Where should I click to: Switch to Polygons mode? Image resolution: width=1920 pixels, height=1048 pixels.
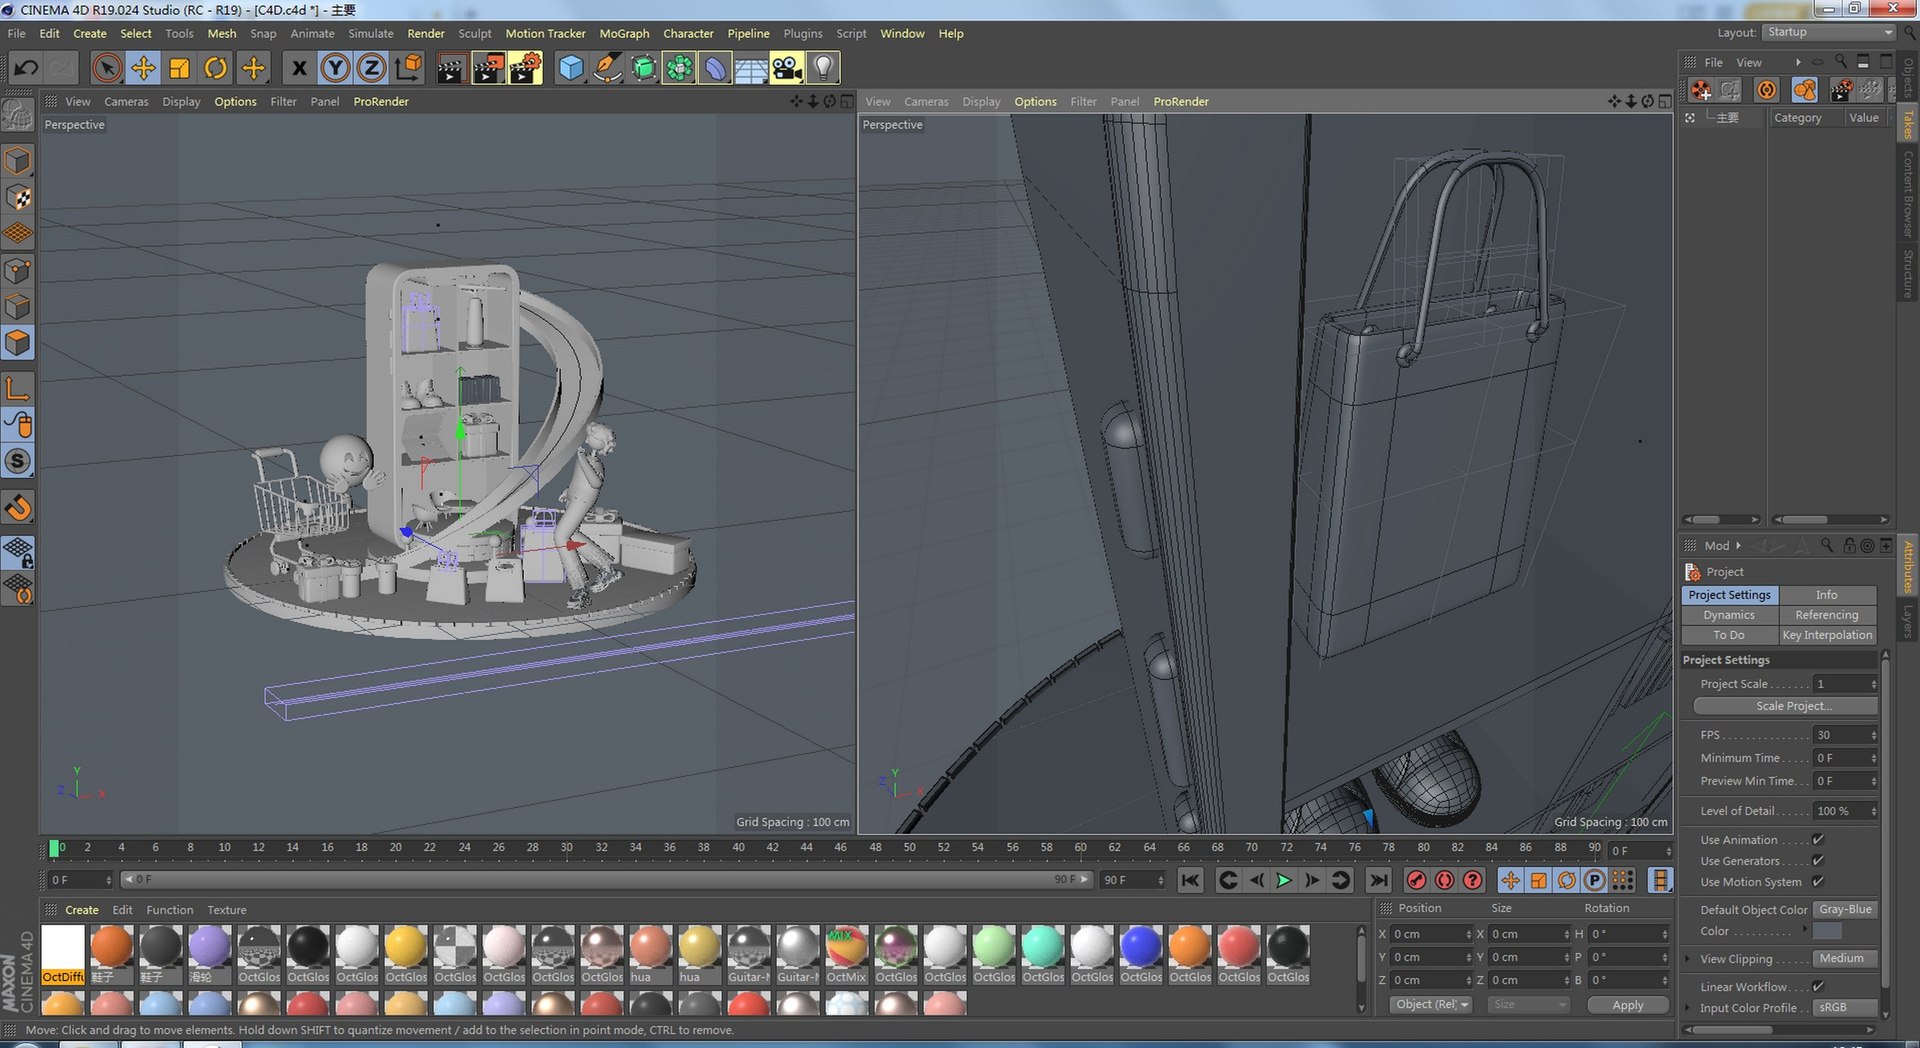(x=18, y=343)
